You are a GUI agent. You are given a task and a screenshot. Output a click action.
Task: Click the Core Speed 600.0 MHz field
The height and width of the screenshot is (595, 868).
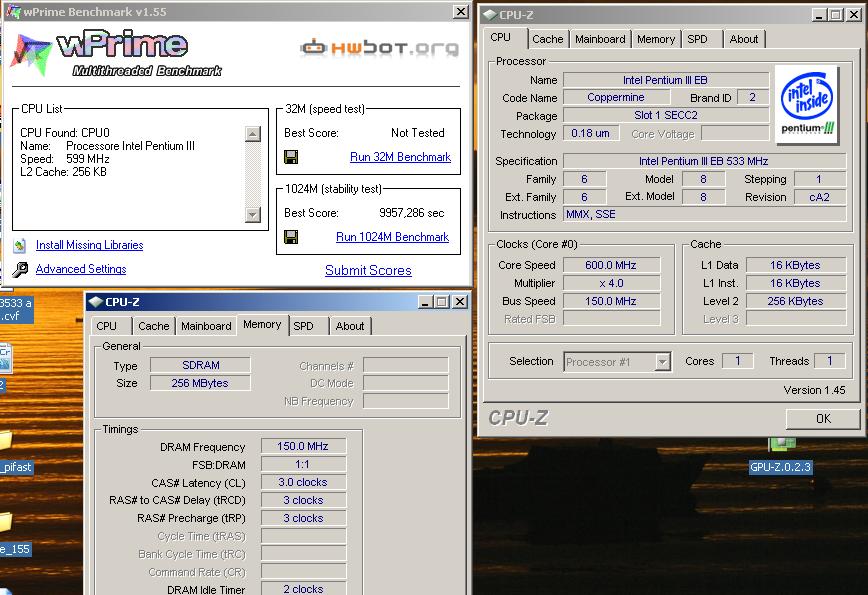[x=611, y=266]
